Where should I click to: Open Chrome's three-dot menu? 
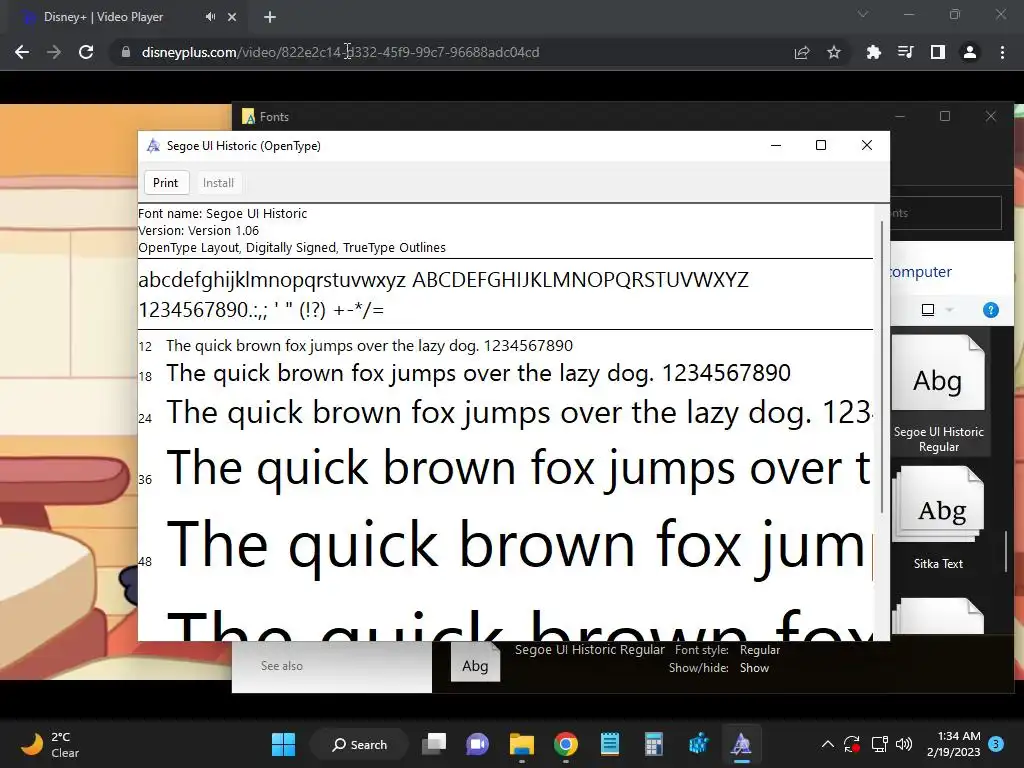1002,52
